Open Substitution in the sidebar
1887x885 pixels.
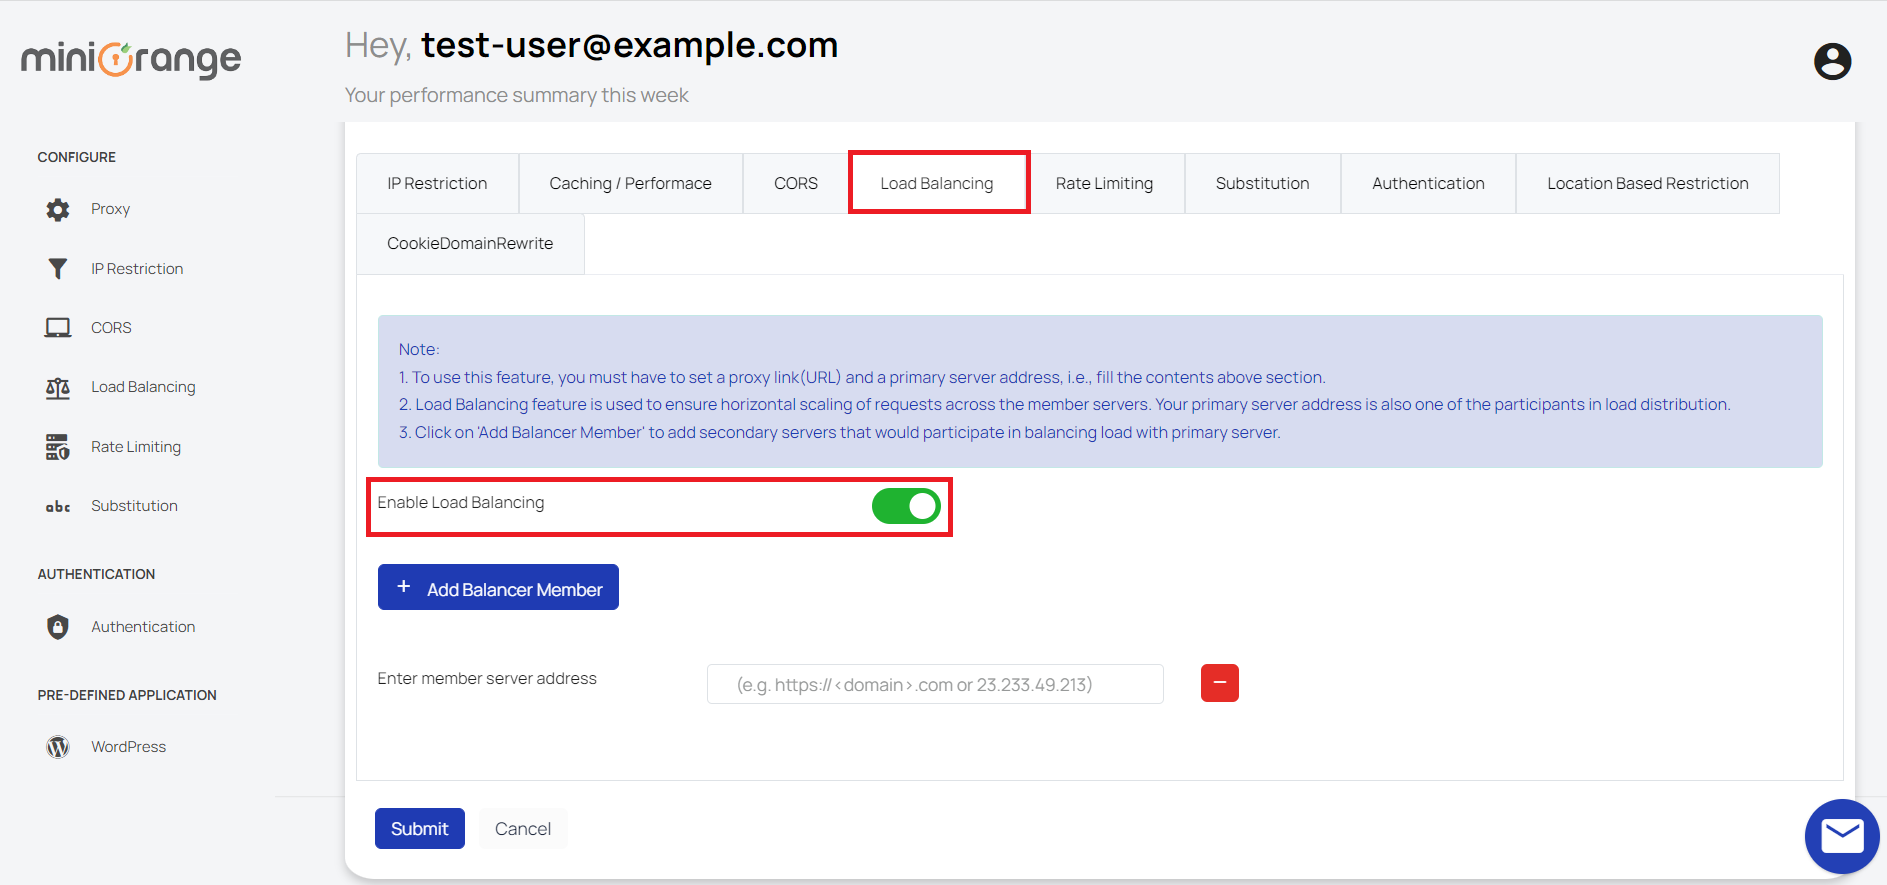134,506
